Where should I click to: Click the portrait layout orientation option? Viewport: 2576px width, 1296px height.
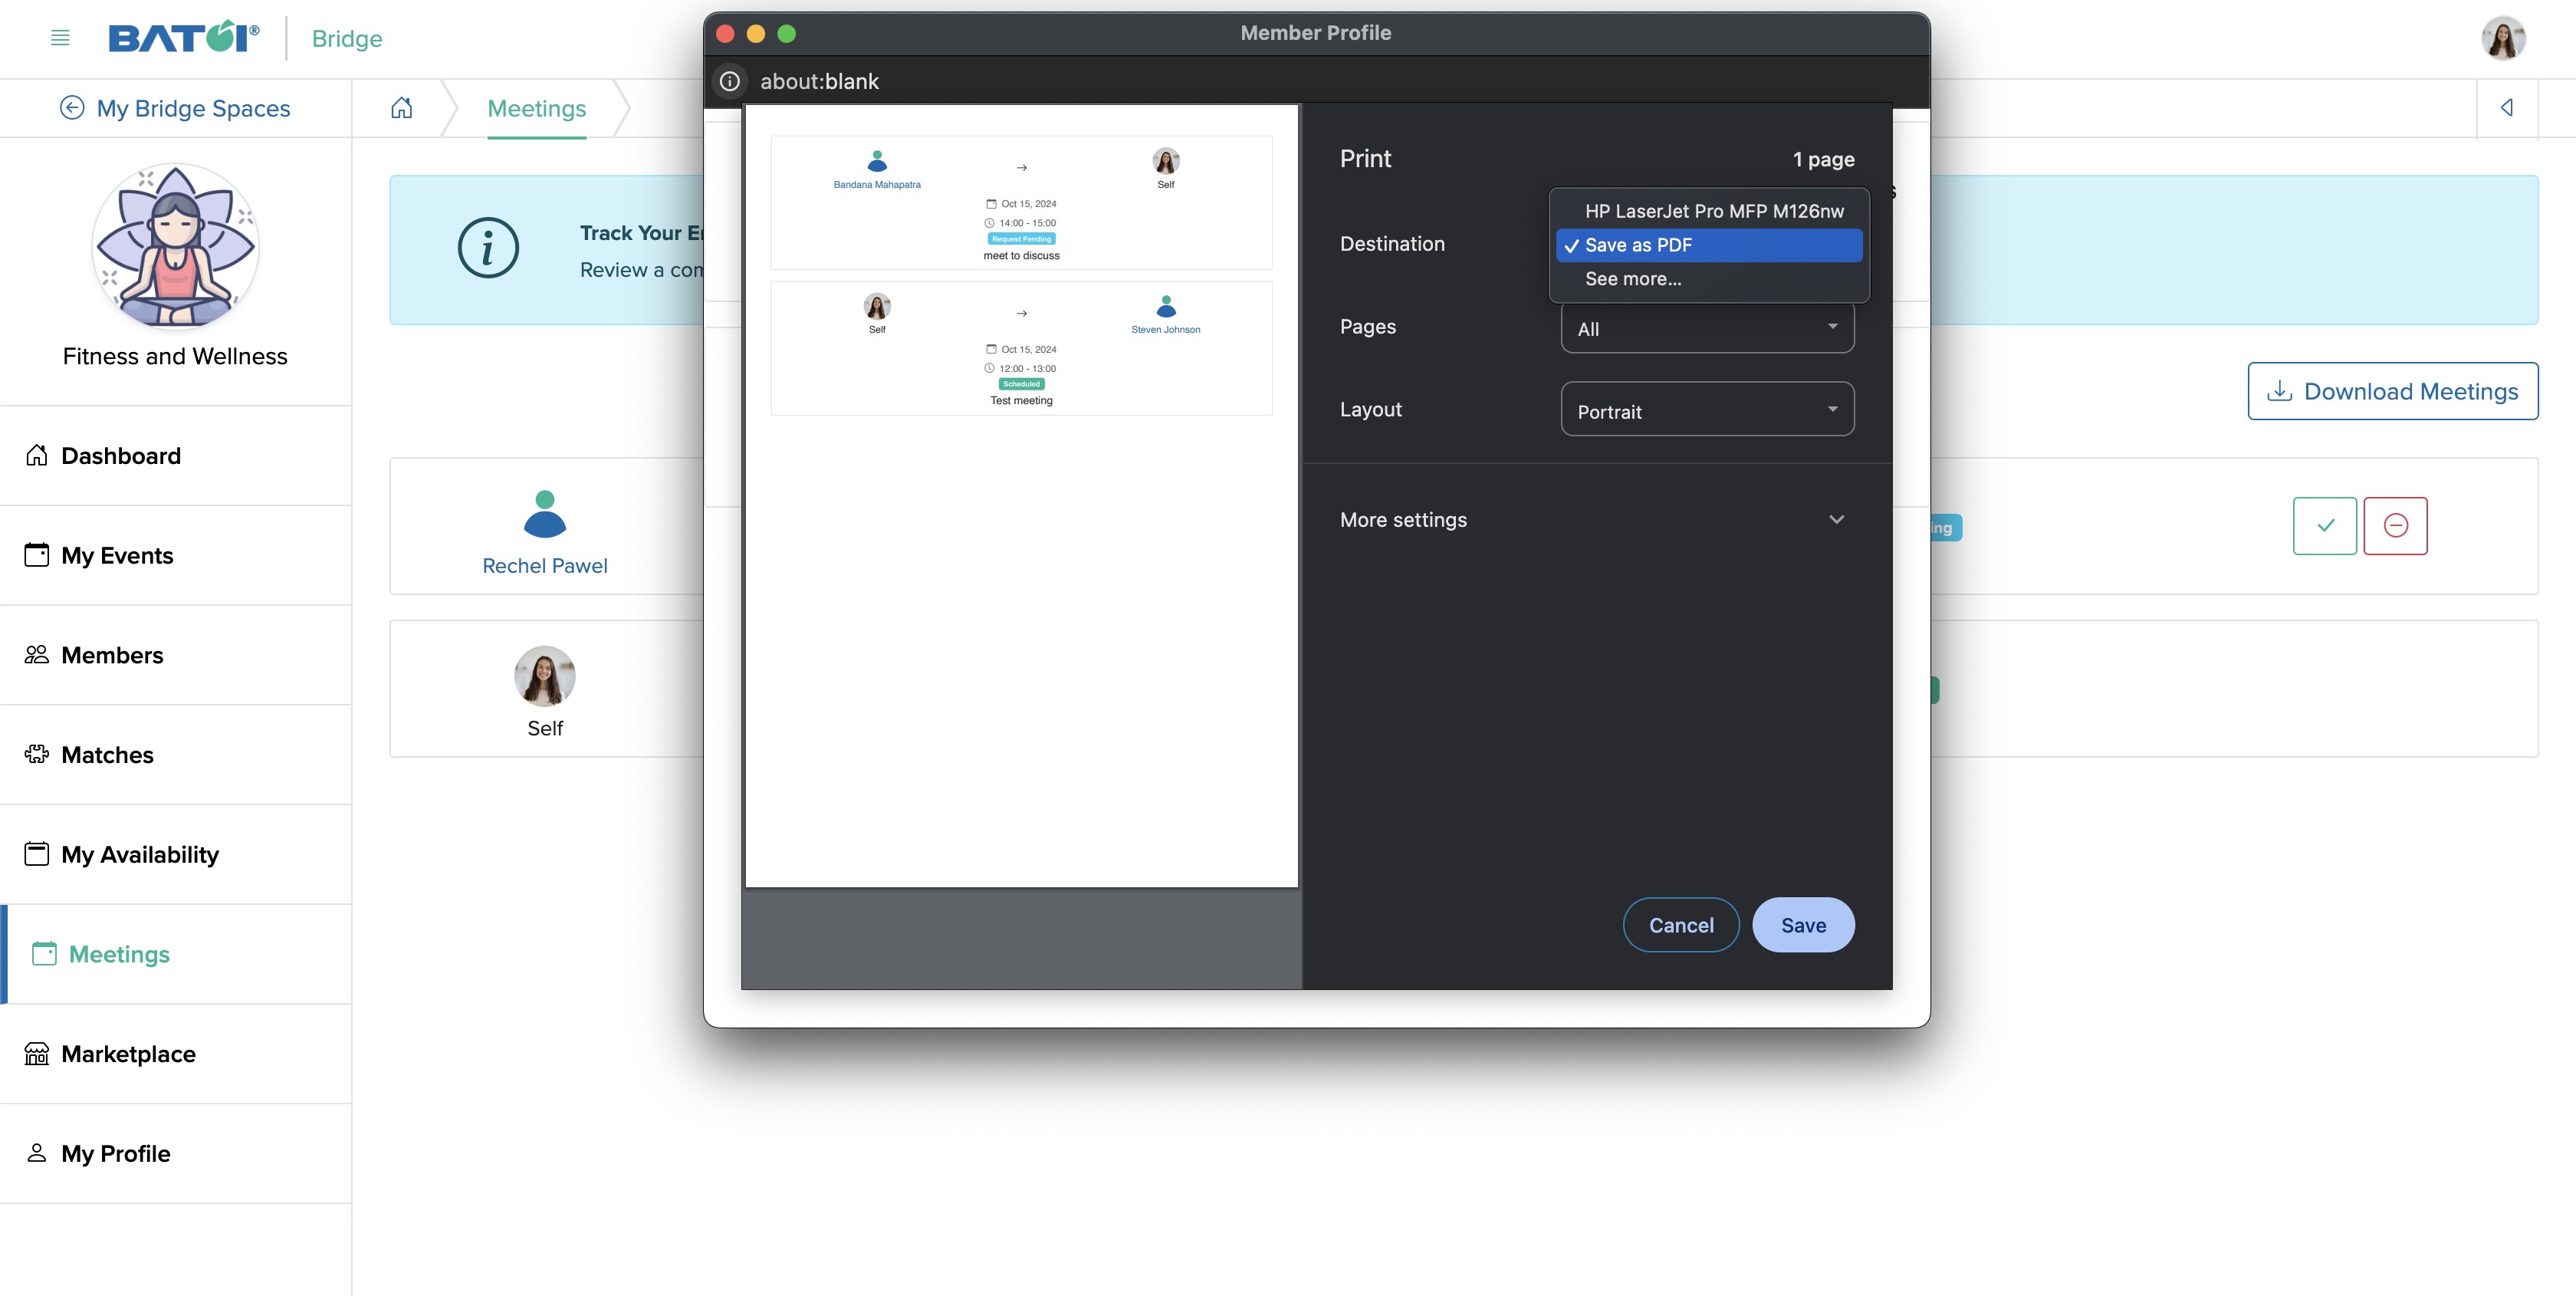pyautogui.click(x=1707, y=410)
